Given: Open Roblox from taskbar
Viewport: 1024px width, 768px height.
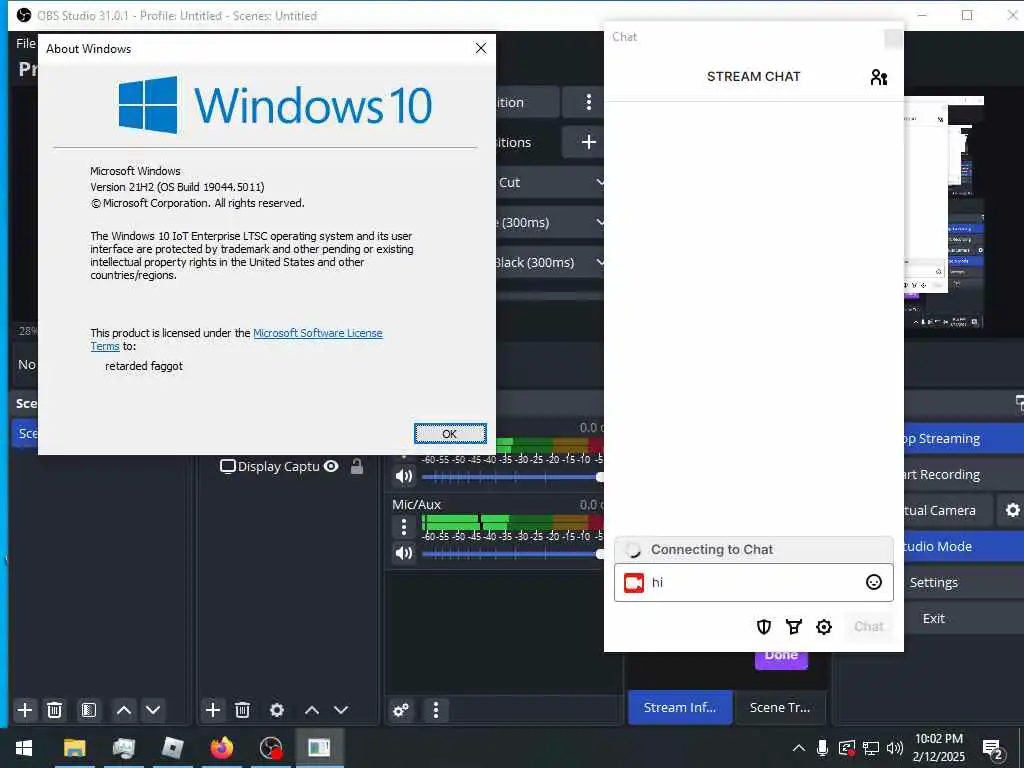Looking at the screenshot, I should [x=172, y=748].
